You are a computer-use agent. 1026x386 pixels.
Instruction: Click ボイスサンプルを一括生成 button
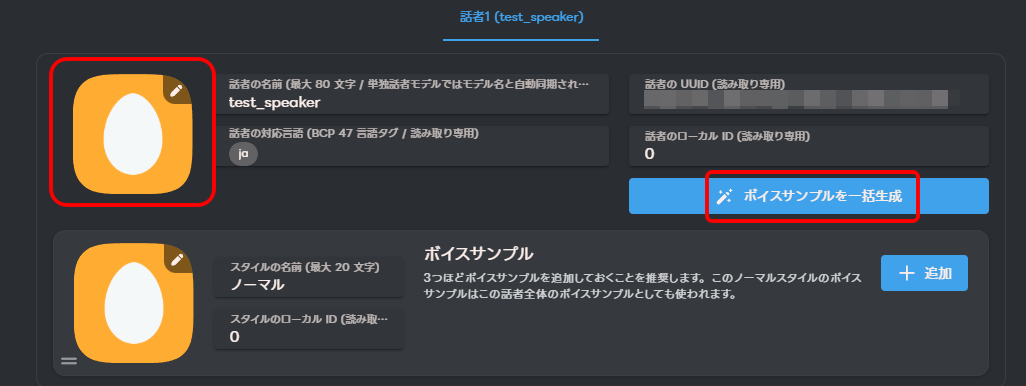click(x=809, y=196)
